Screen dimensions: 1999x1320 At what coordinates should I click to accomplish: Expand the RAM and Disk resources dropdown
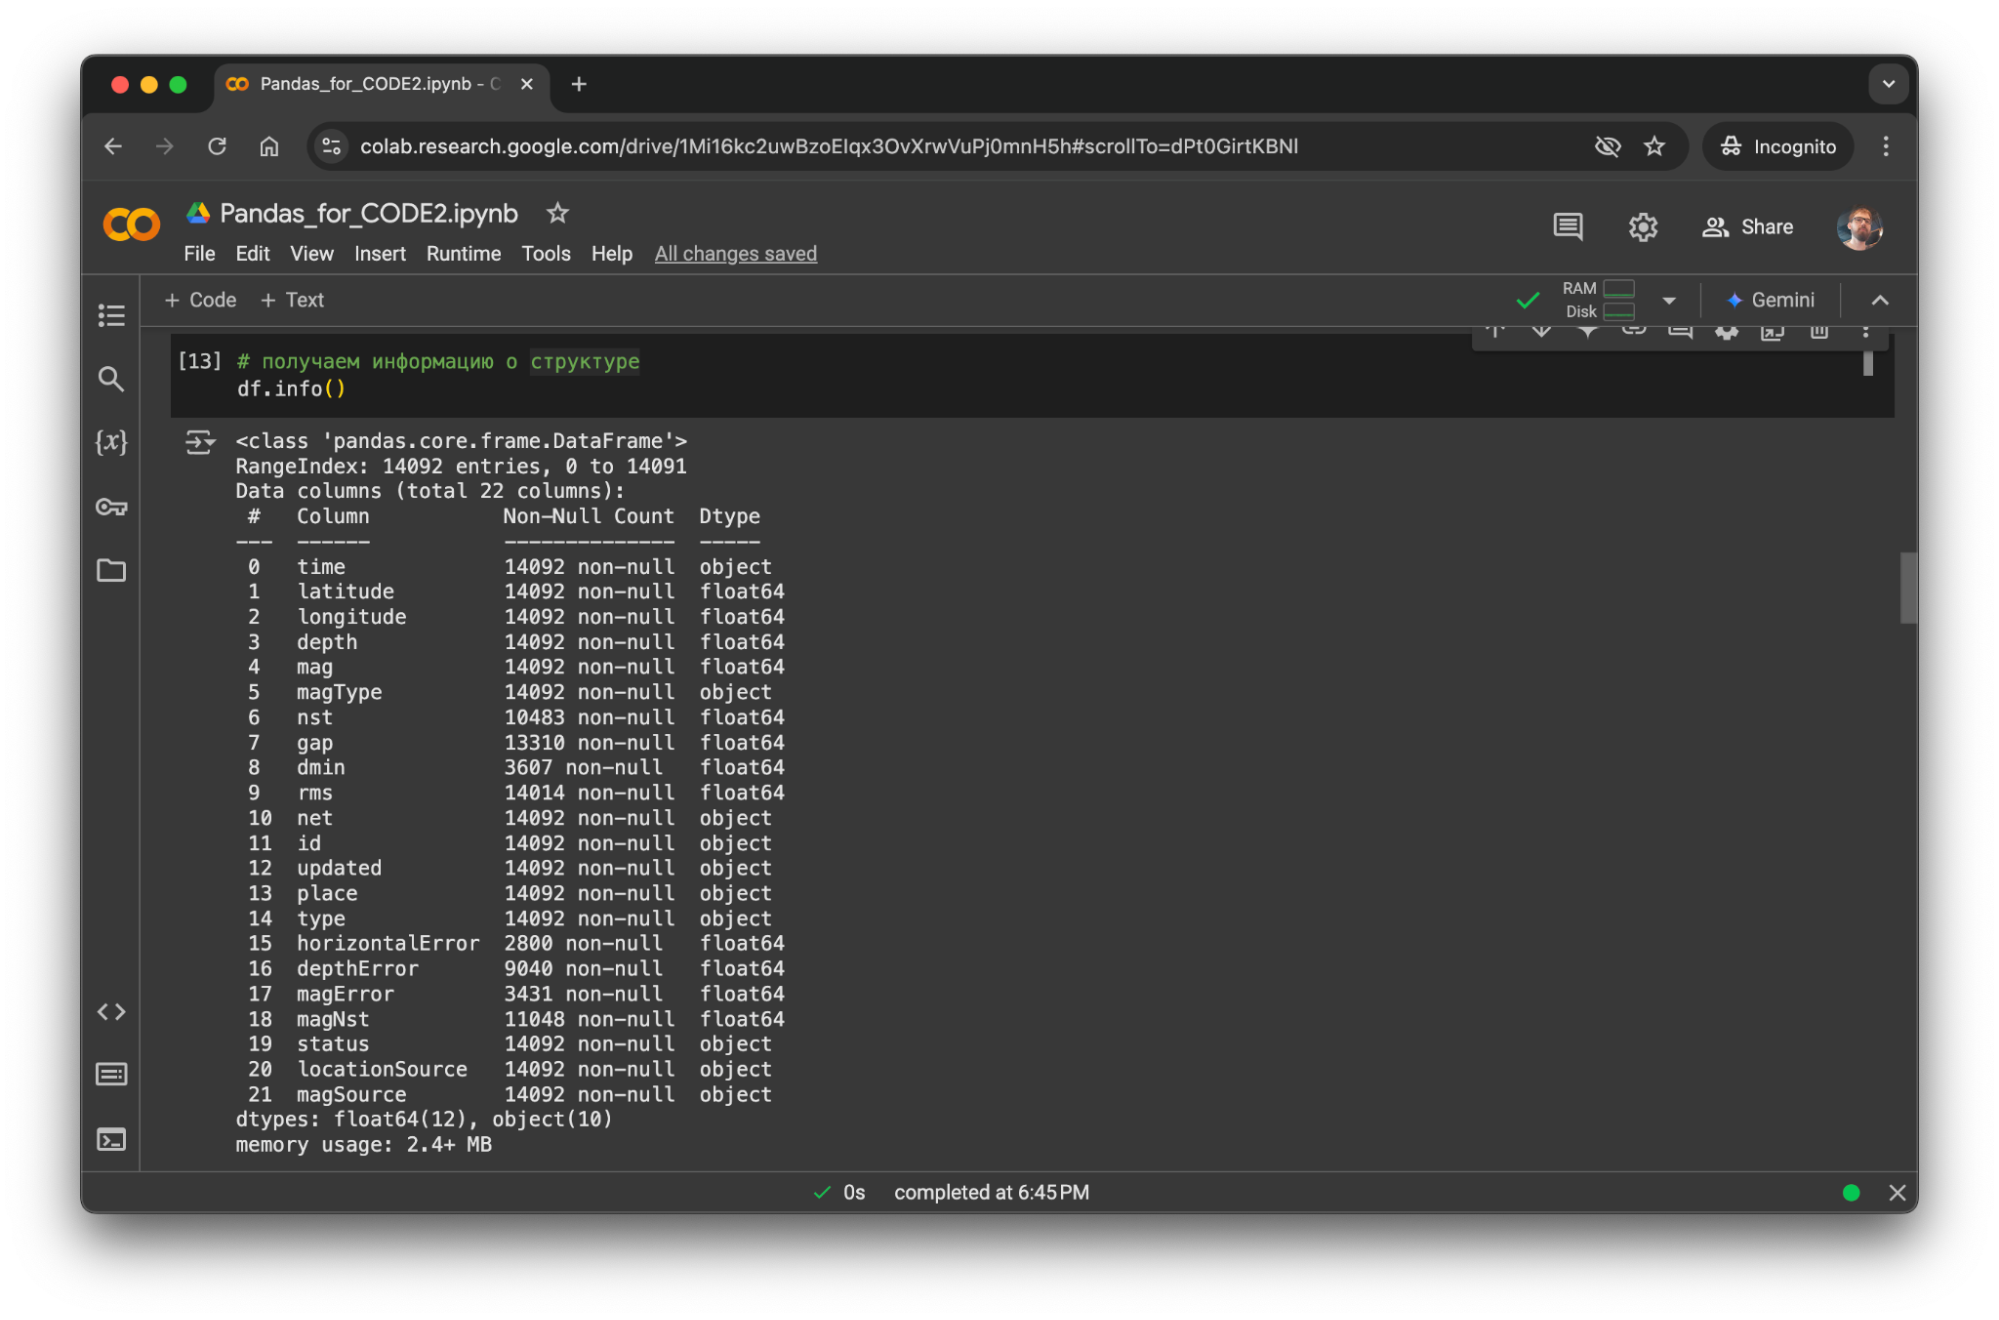[x=1668, y=300]
